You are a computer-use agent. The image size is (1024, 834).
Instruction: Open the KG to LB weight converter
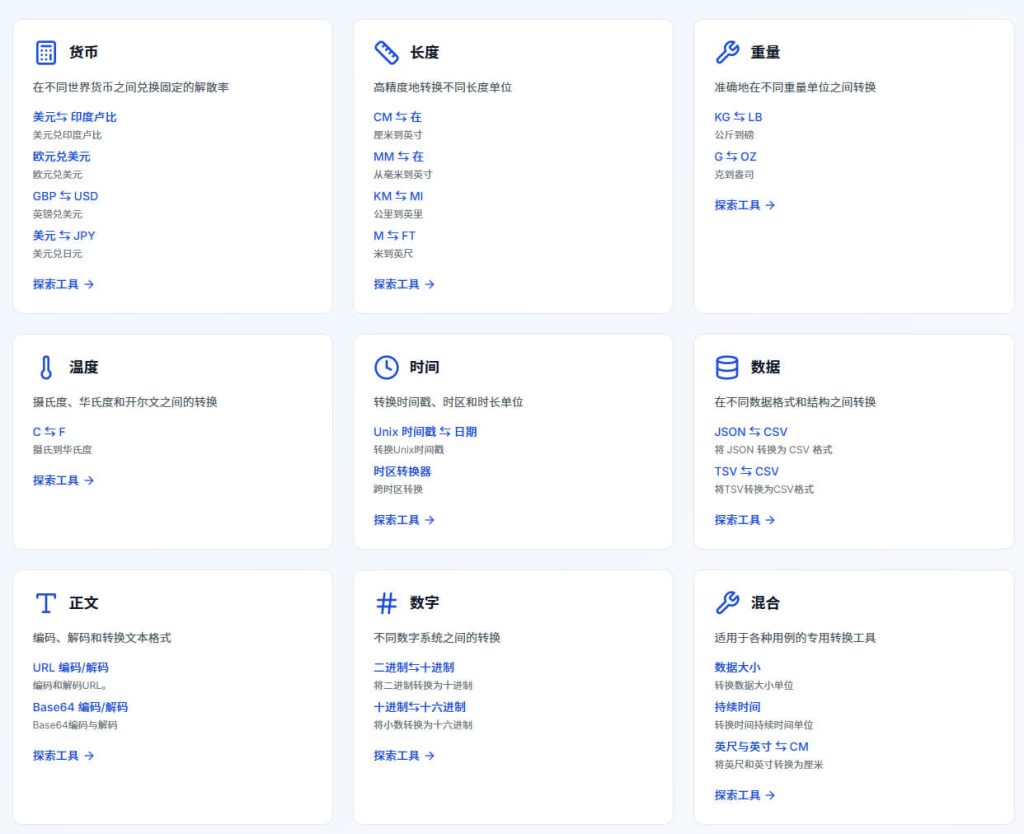click(x=738, y=117)
